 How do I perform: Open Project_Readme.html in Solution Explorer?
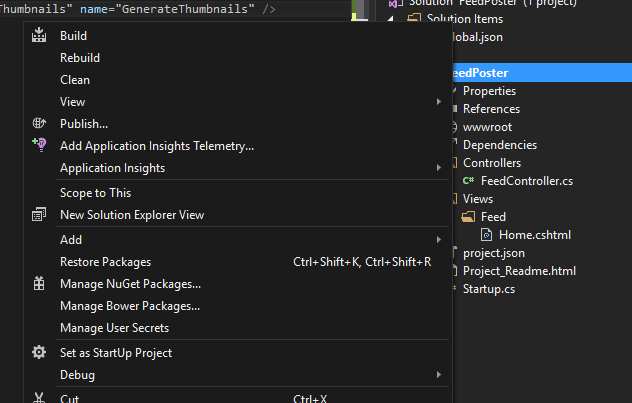(x=518, y=271)
